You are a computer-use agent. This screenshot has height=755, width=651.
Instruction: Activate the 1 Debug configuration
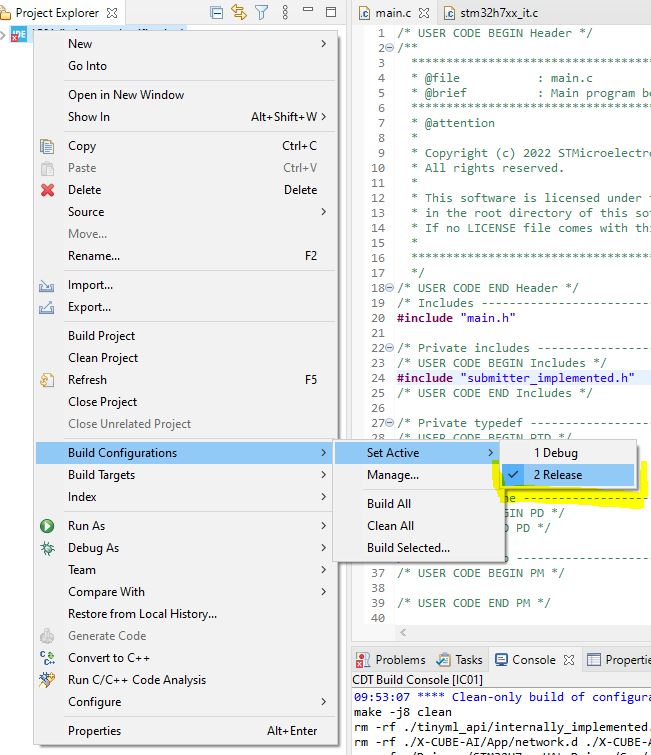click(568, 453)
